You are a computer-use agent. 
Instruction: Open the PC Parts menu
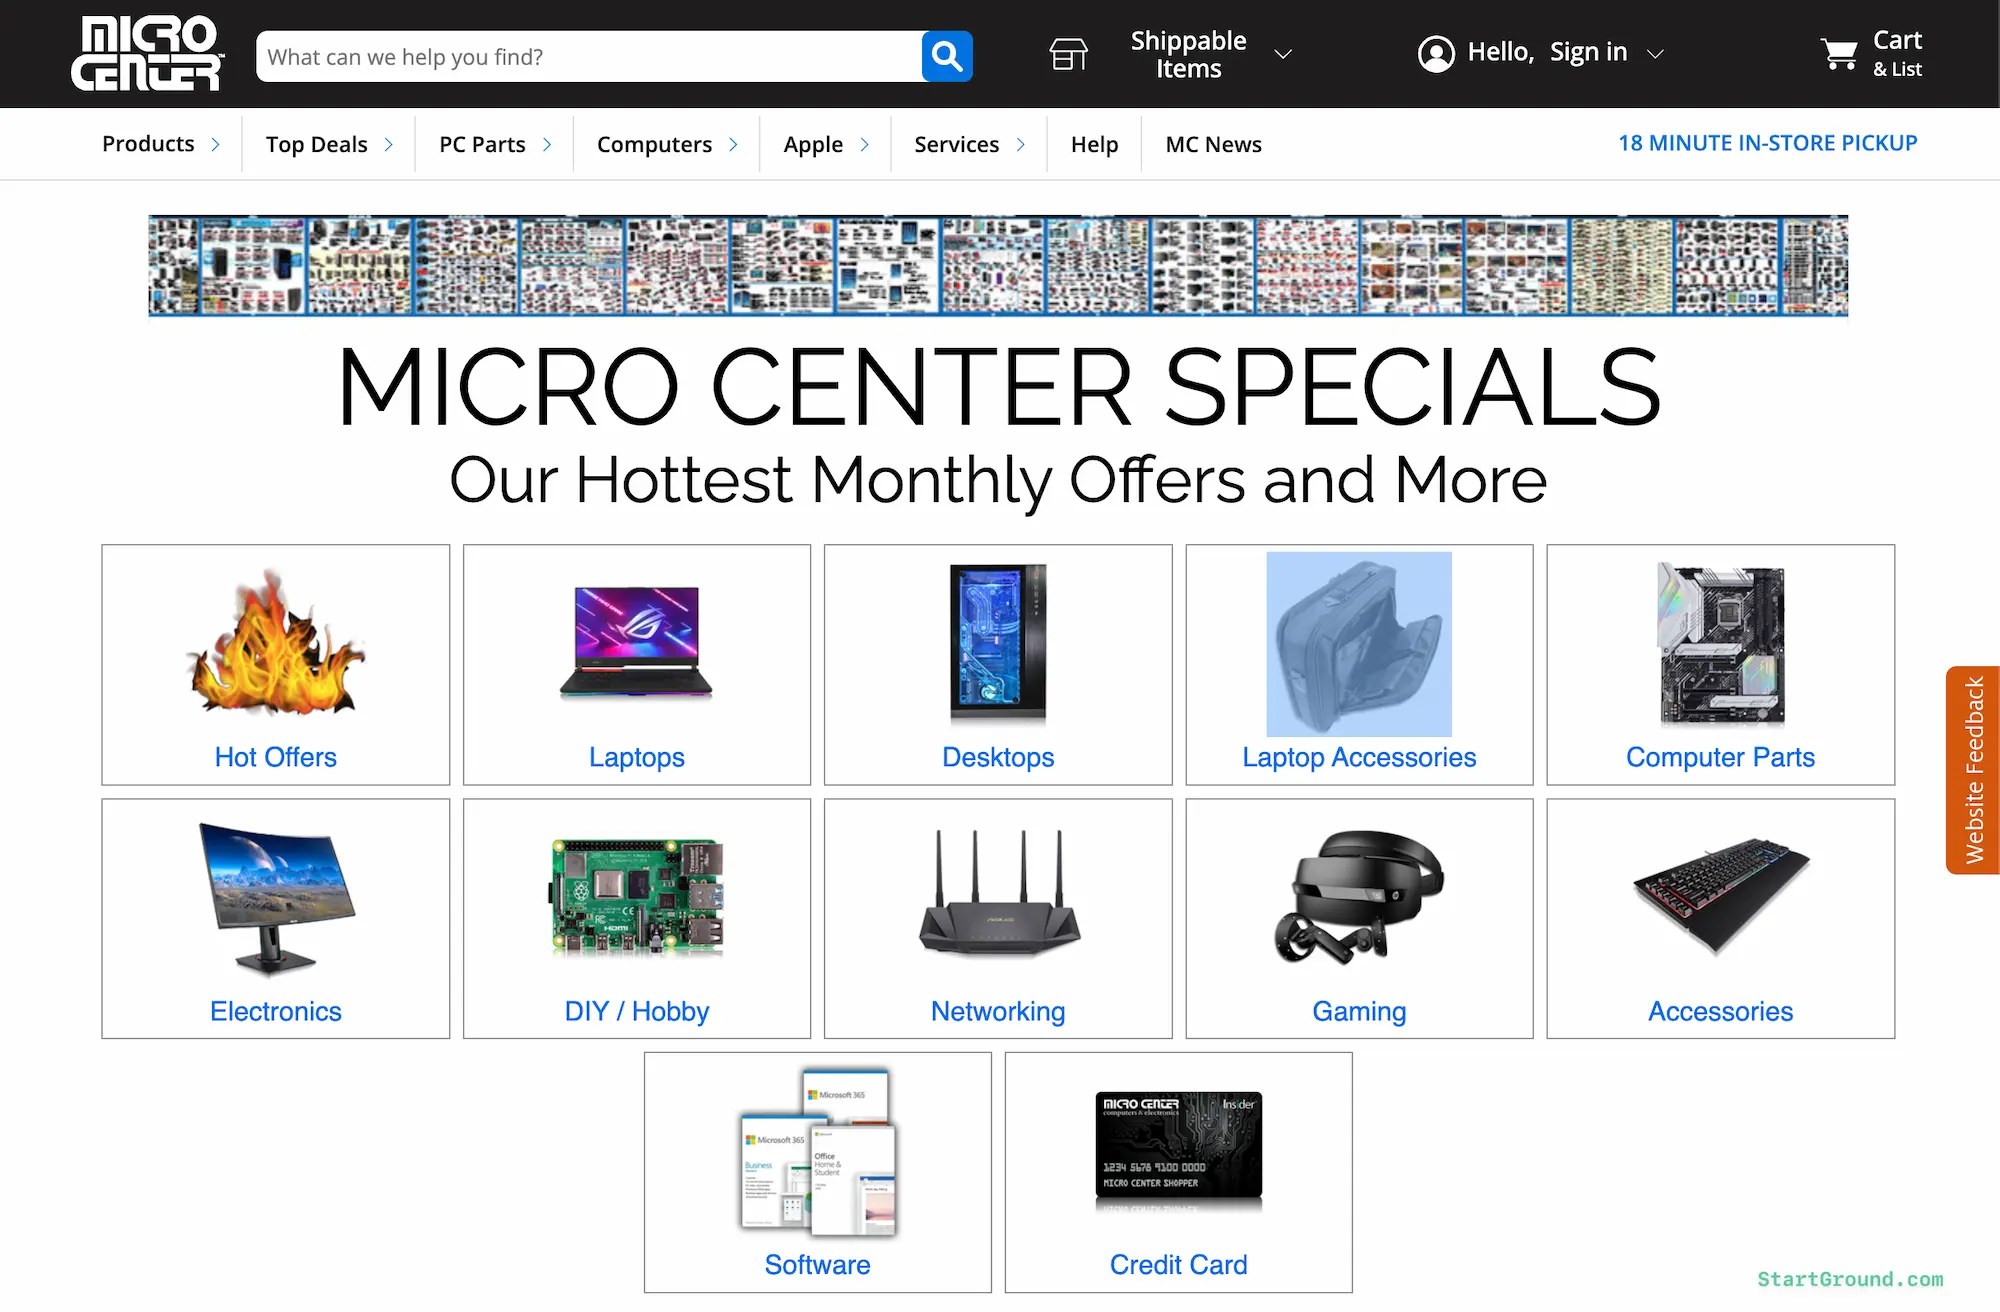[482, 145]
